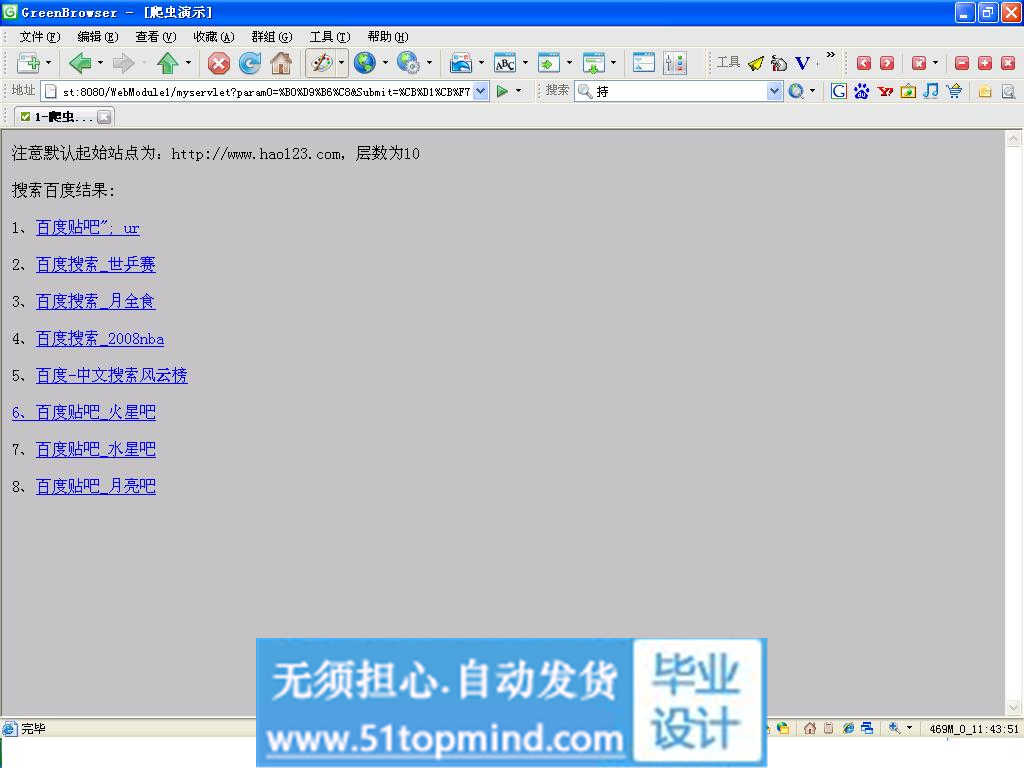This screenshot has width=1024, height=768.
Task: Open the 百度贴吧": ur link
Action: (88, 228)
